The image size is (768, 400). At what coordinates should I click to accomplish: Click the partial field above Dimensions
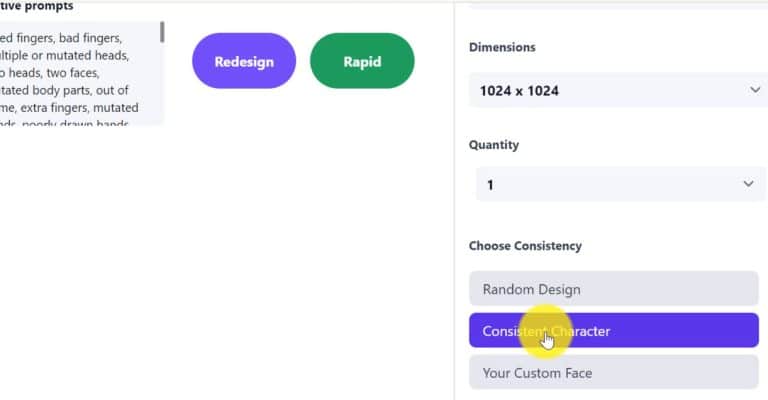pos(613,5)
